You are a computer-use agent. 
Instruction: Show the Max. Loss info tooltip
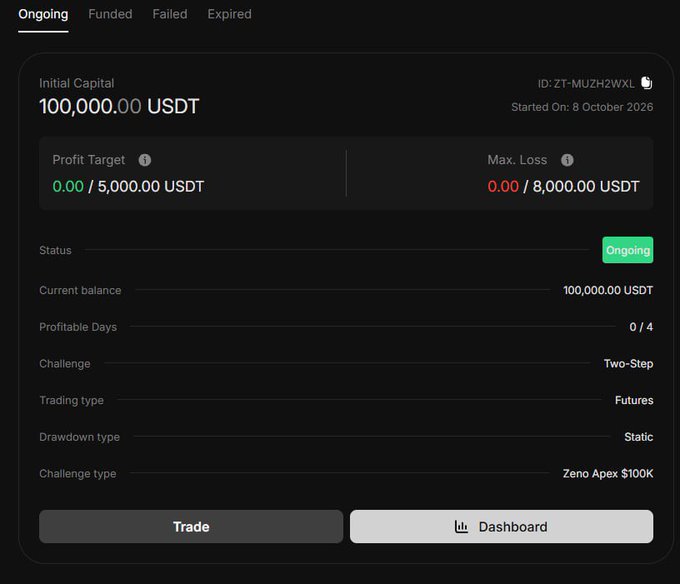[x=567, y=160]
